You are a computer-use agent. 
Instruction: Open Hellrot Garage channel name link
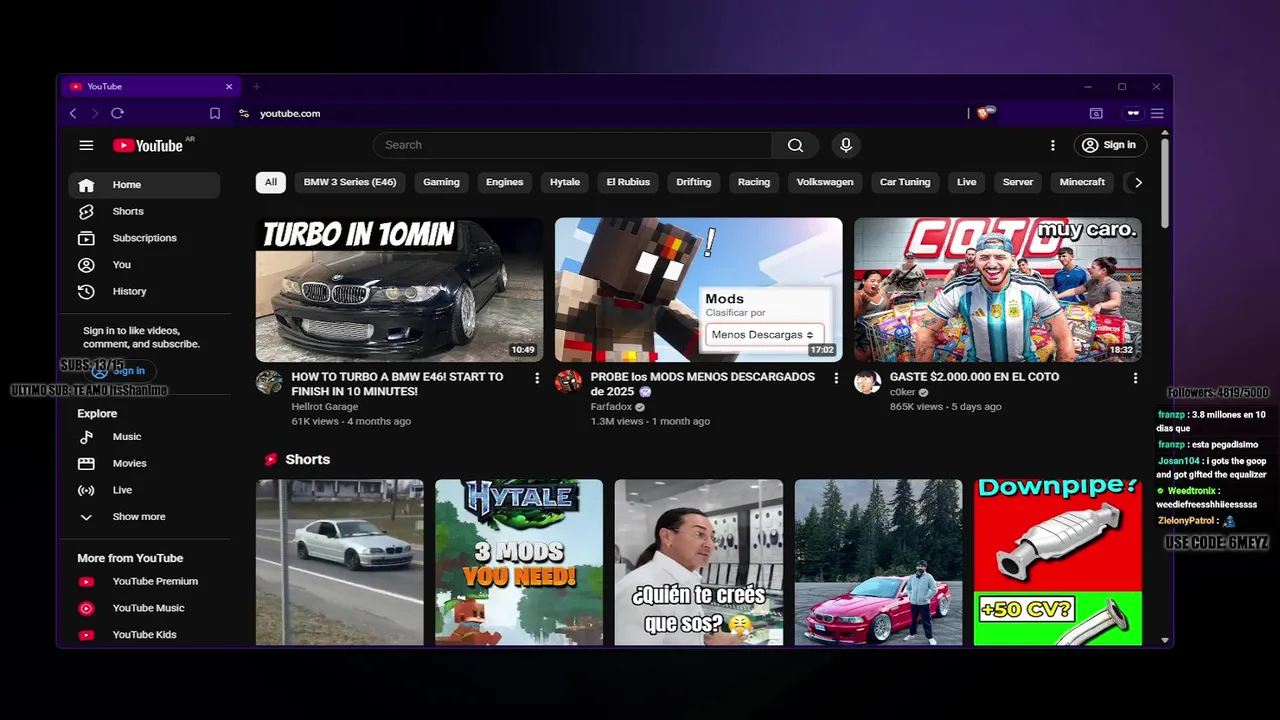pos(325,407)
